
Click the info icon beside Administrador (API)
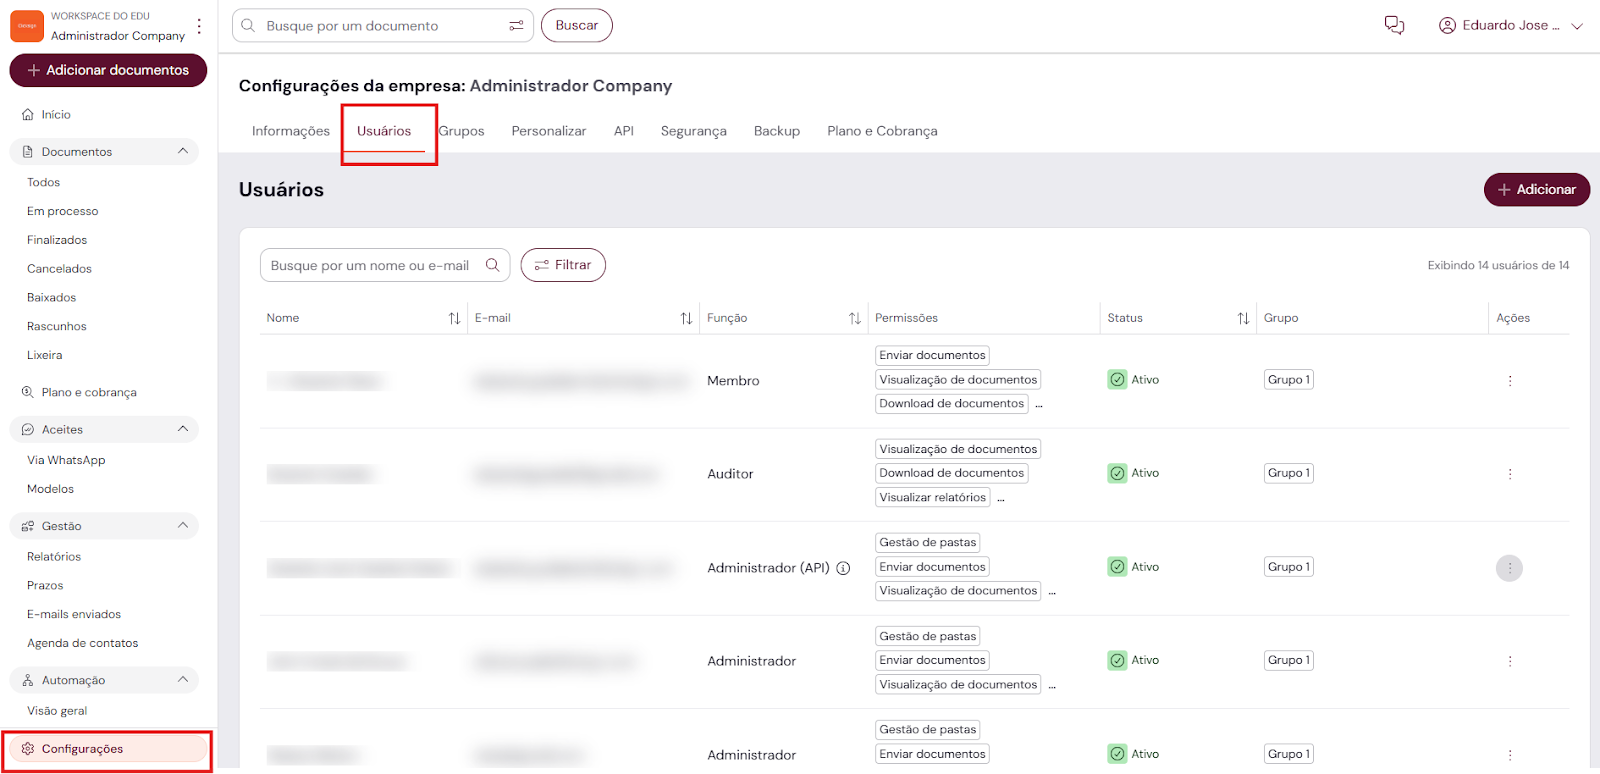[x=843, y=568]
